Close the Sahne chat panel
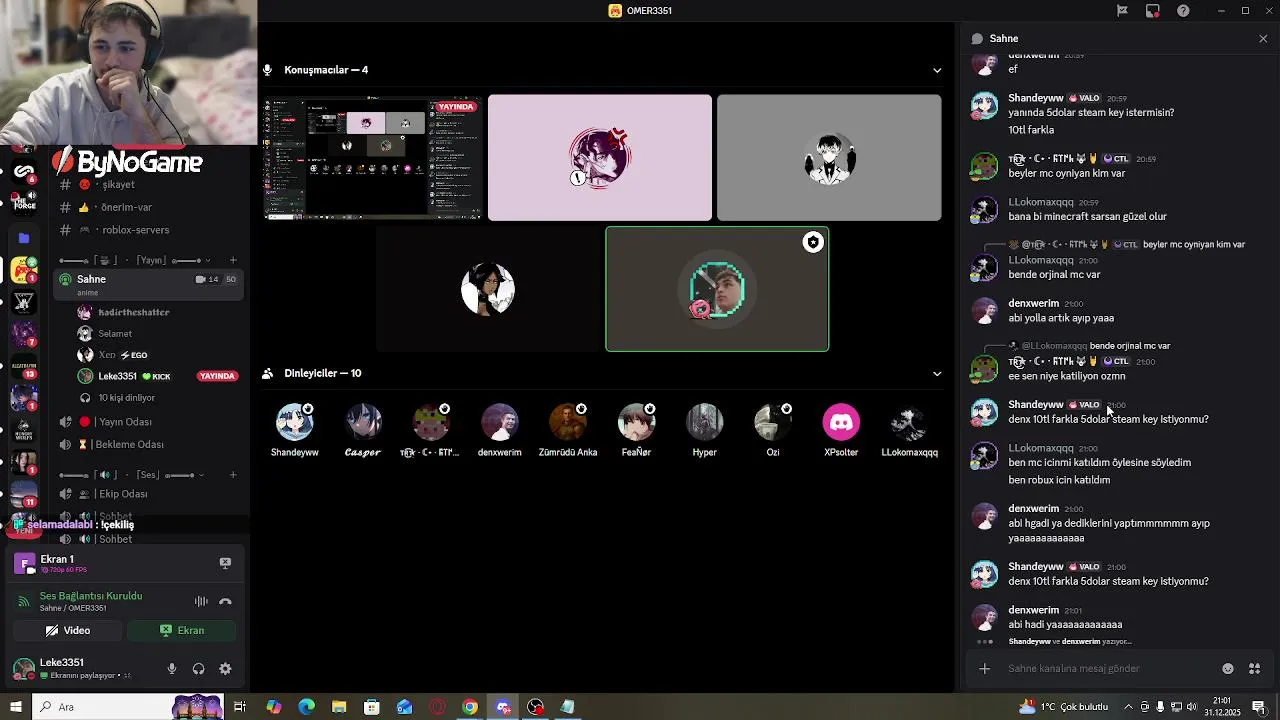This screenshot has height=720, width=1280. coord(1263,39)
